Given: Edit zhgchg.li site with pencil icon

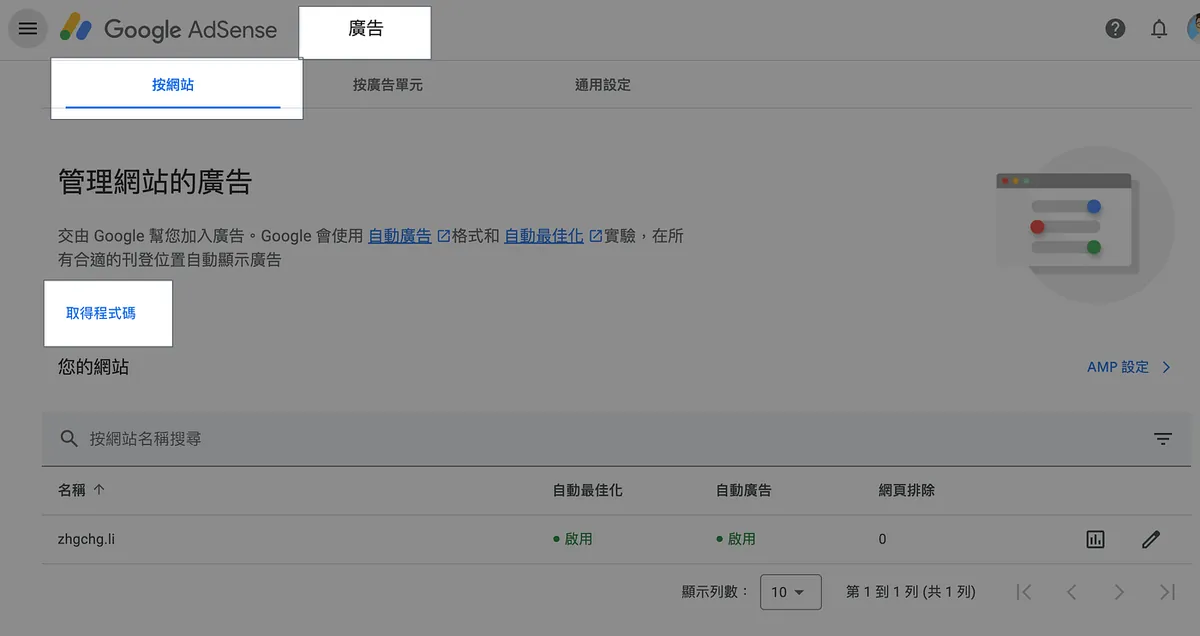Looking at the screenshot, I should [x=1151, y=540].
